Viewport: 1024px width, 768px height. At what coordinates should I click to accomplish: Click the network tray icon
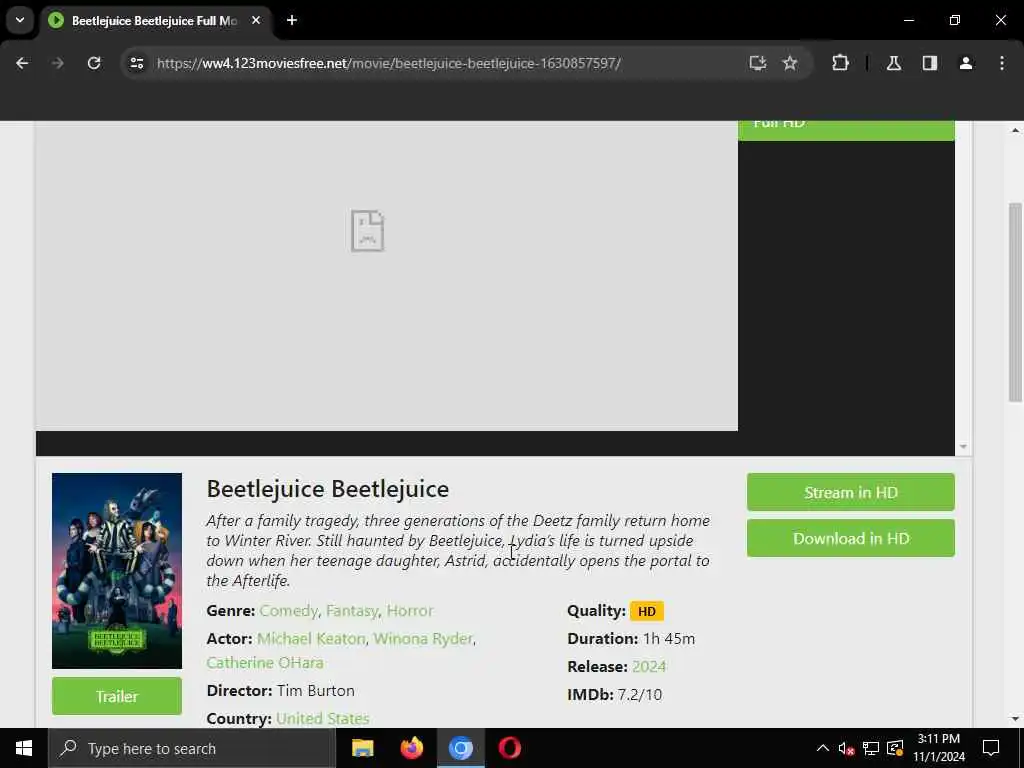tap(871, 748)
